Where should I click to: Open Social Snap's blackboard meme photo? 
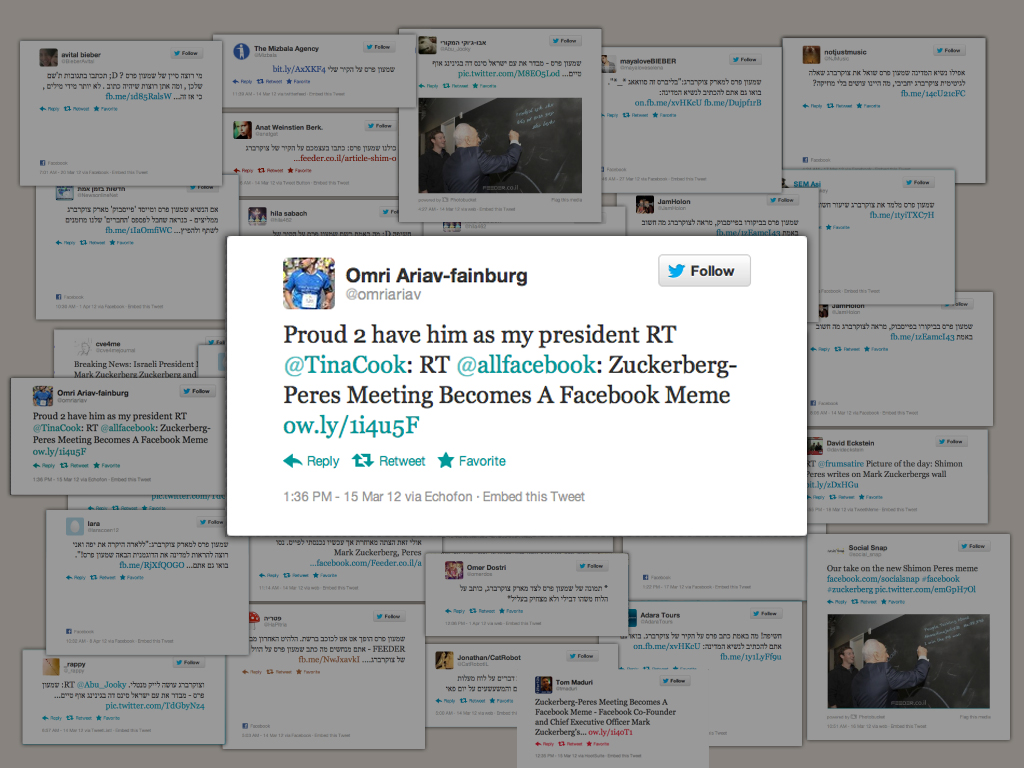908,661
